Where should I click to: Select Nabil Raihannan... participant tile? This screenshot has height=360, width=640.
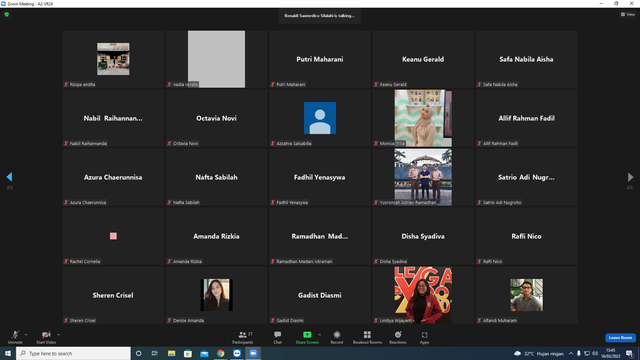click(x=113, y=118)
